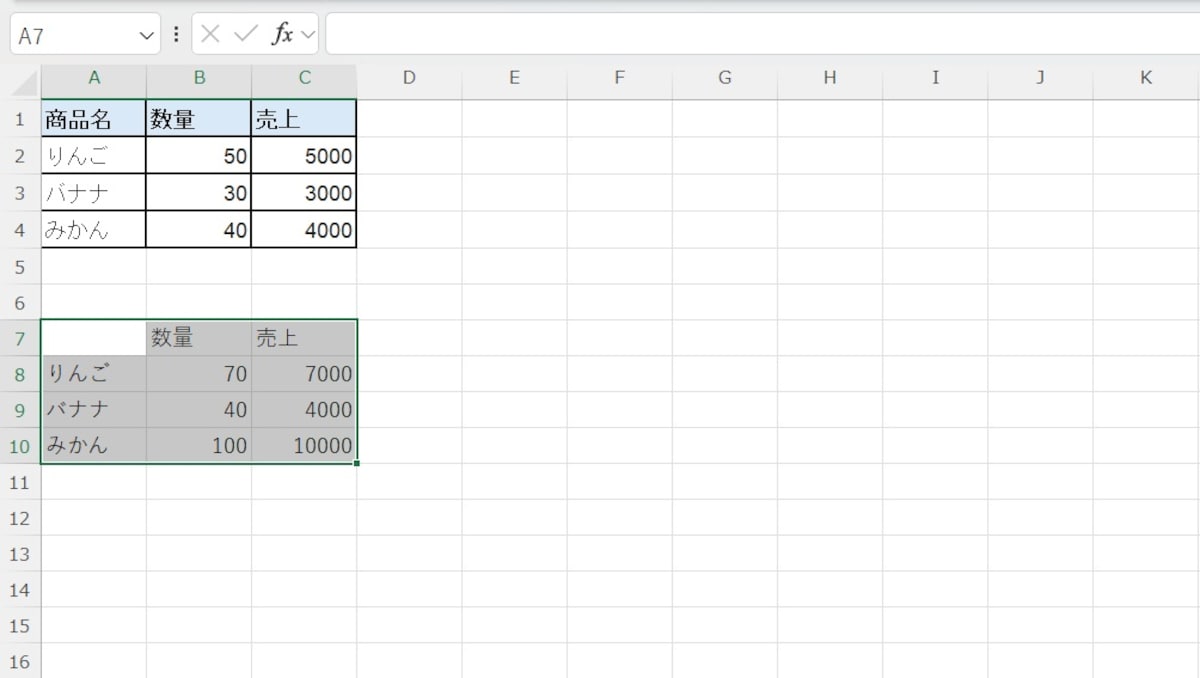
Task: Click inside the Name Box
Action: [70, 33]
